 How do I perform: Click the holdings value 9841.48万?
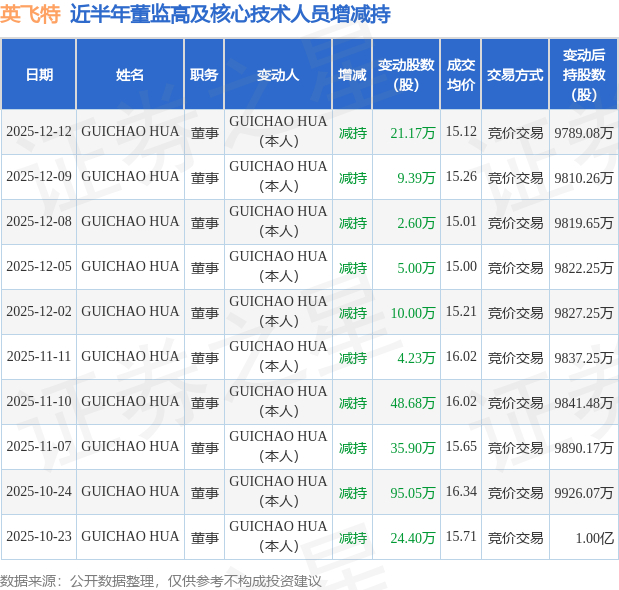pyautogui.click(x=583, y=403)
